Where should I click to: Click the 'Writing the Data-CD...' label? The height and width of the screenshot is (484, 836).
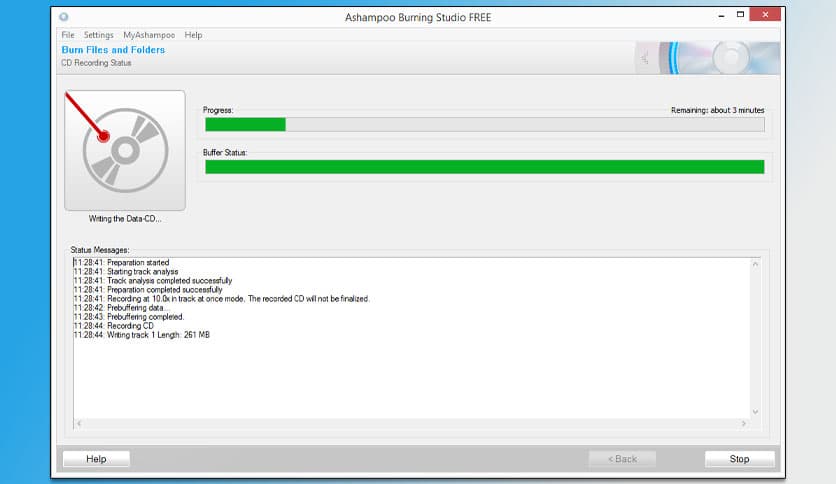click(125, 219)
